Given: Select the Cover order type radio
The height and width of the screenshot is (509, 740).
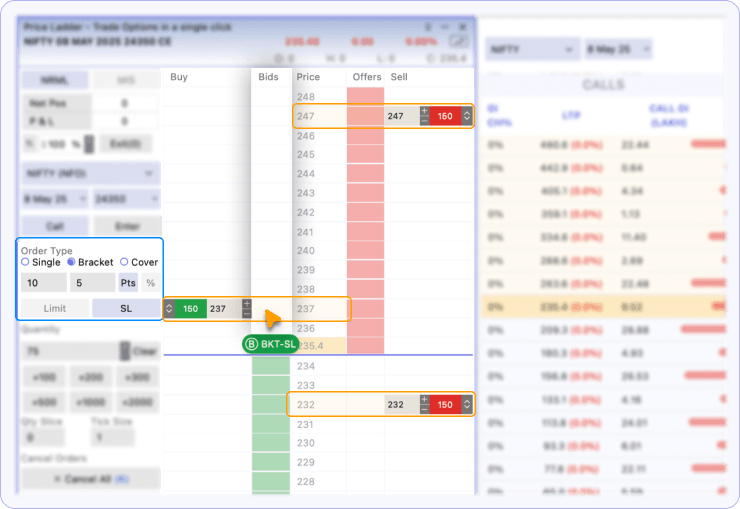Looking at the screenshot, I should pyautogui.click(x=124, y=262).
